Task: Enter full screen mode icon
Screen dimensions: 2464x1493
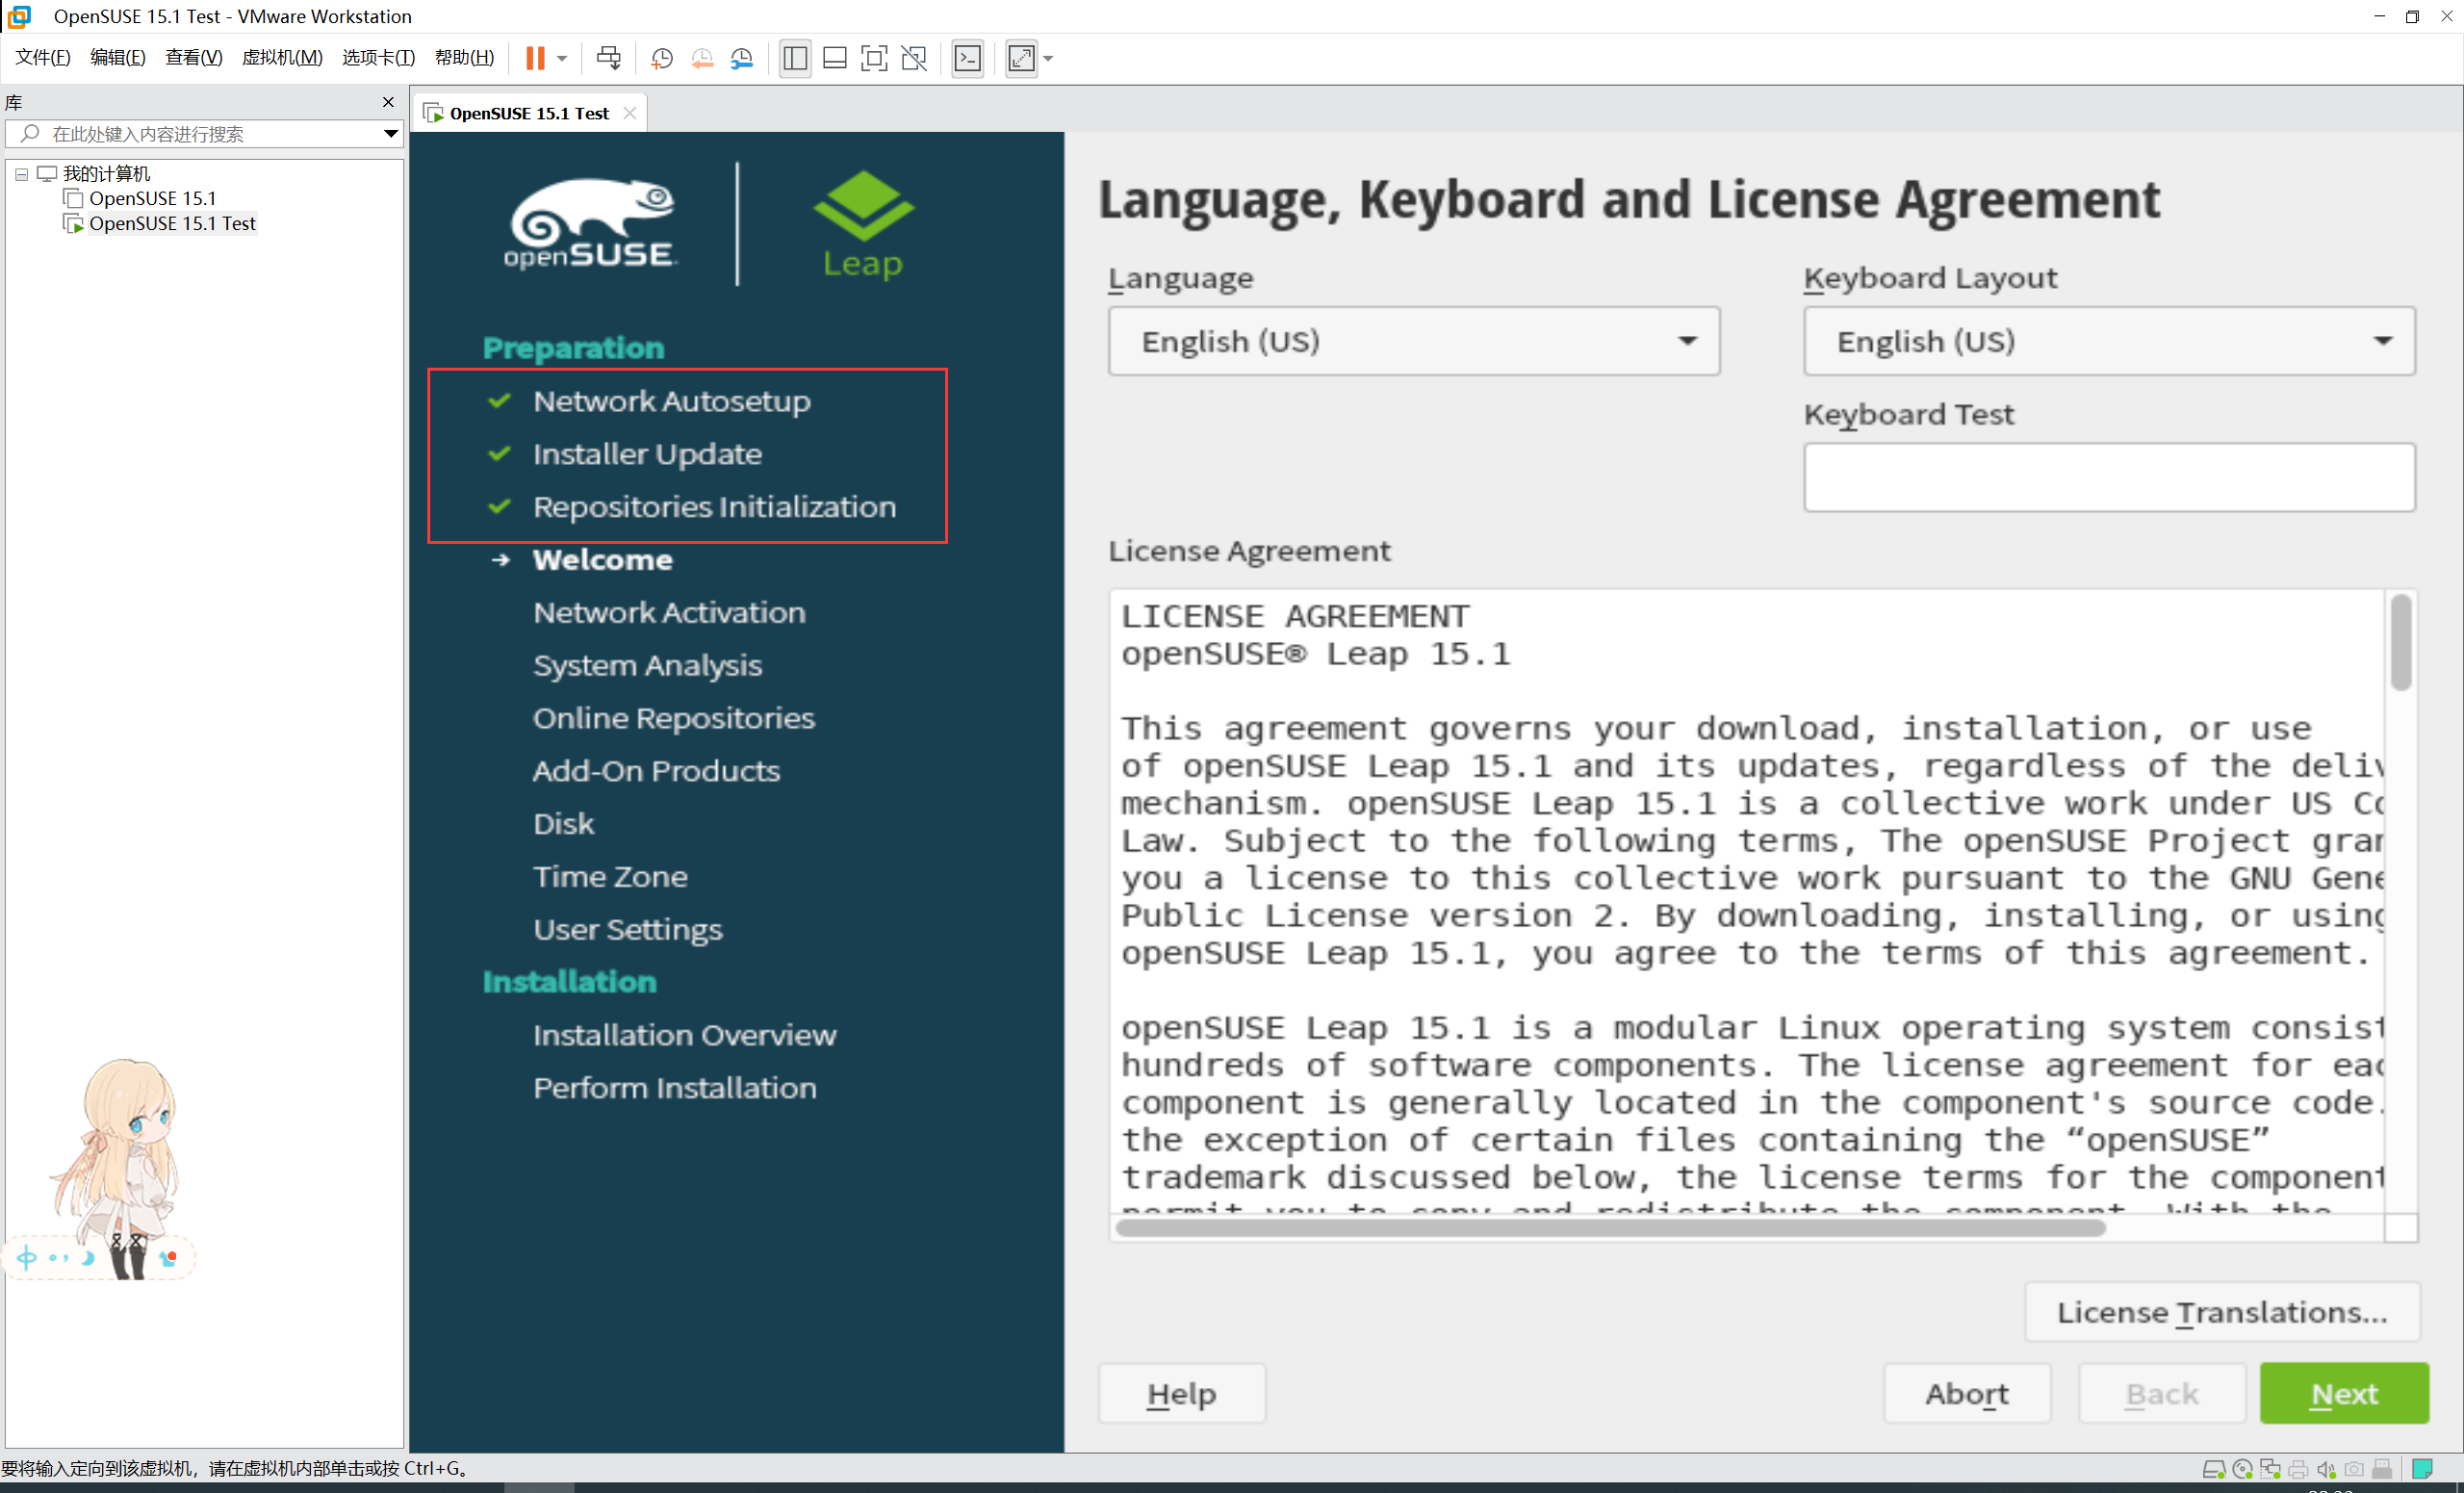Action: [874, 58]
